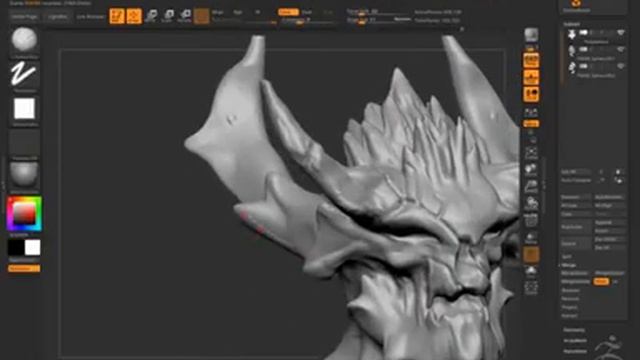Toggle visibility eye of third subtool
This screenshot has width=640, height=360.
(620, 66)
